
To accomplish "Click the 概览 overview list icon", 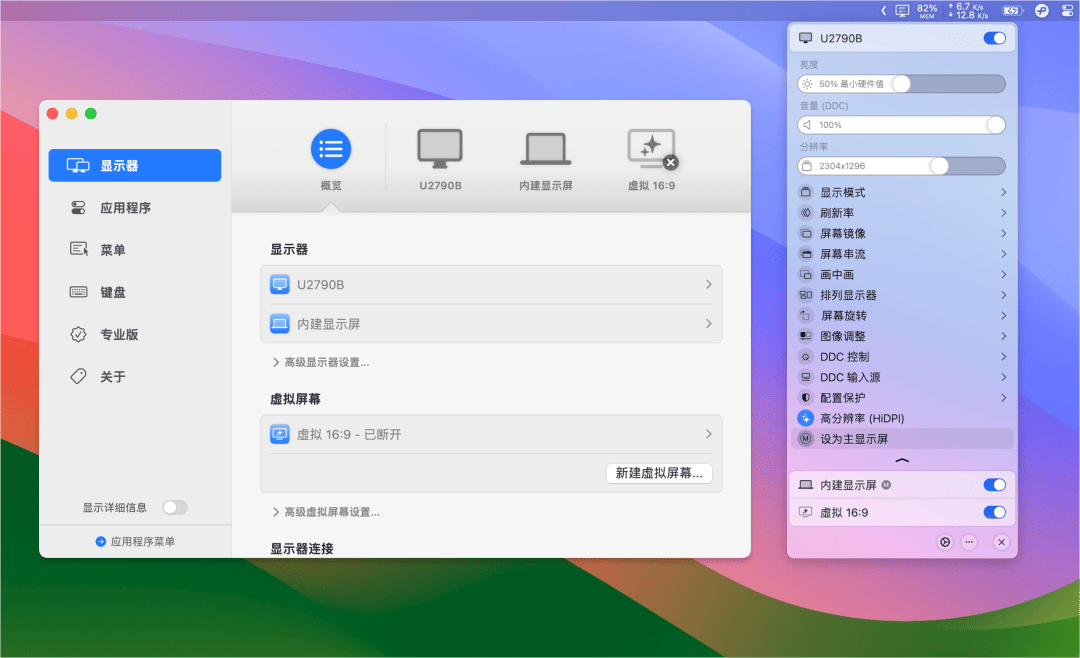I will pos(330,150).
